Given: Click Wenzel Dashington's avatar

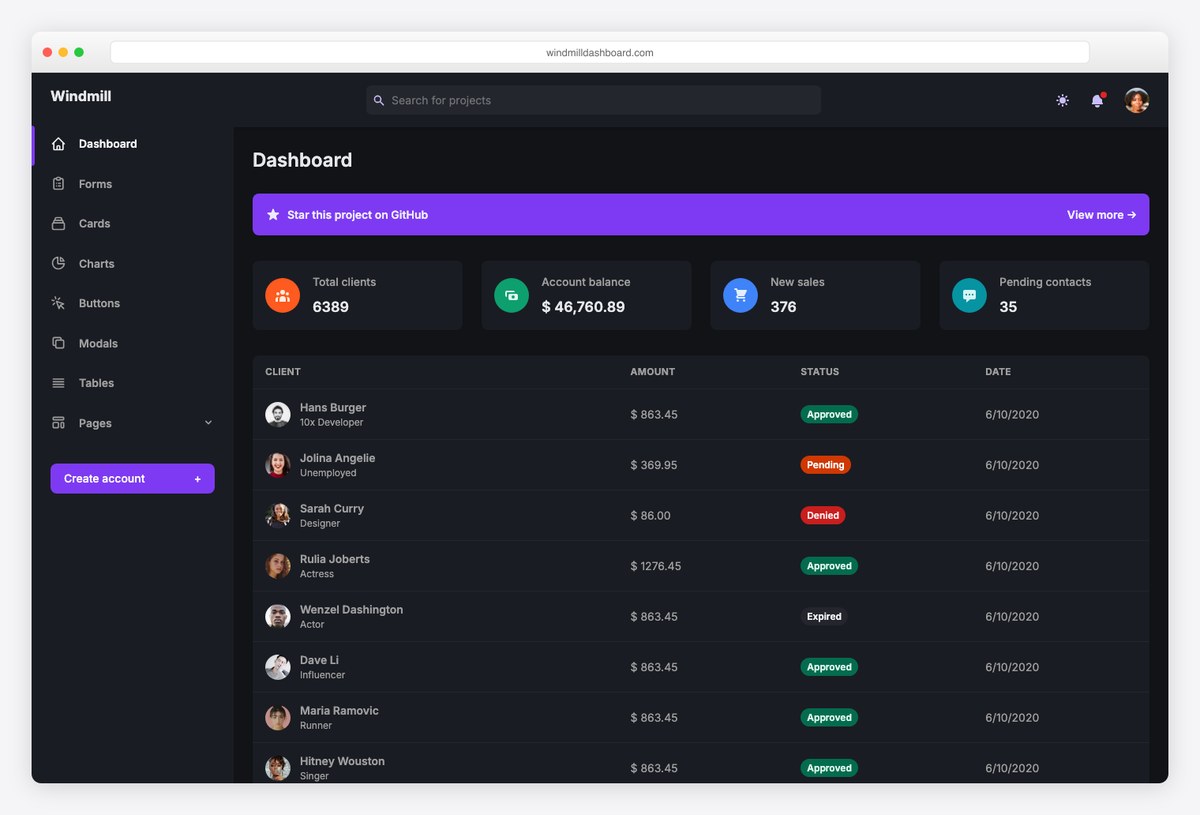Looking at the screenshot, I should pos(278,616).
